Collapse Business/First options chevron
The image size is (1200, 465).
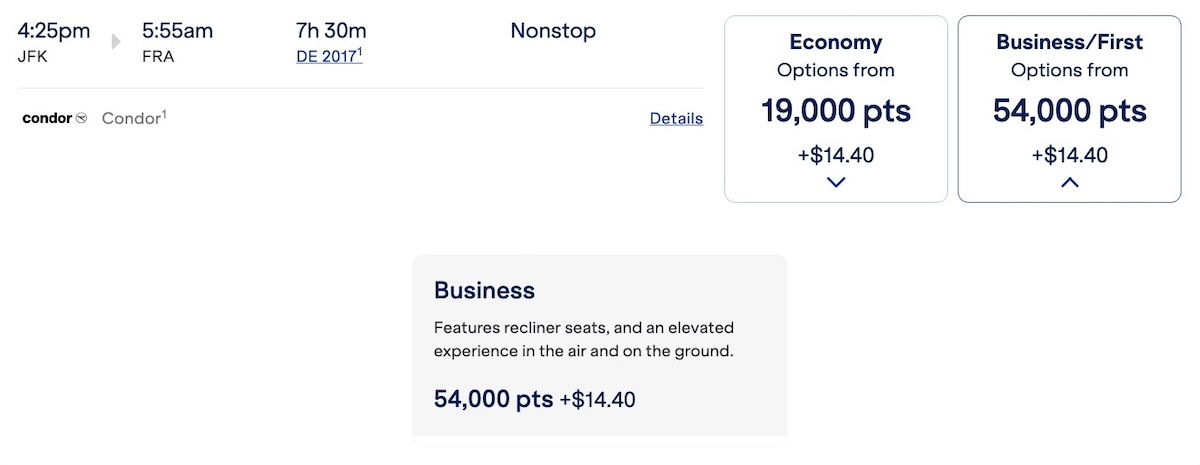1069,182
